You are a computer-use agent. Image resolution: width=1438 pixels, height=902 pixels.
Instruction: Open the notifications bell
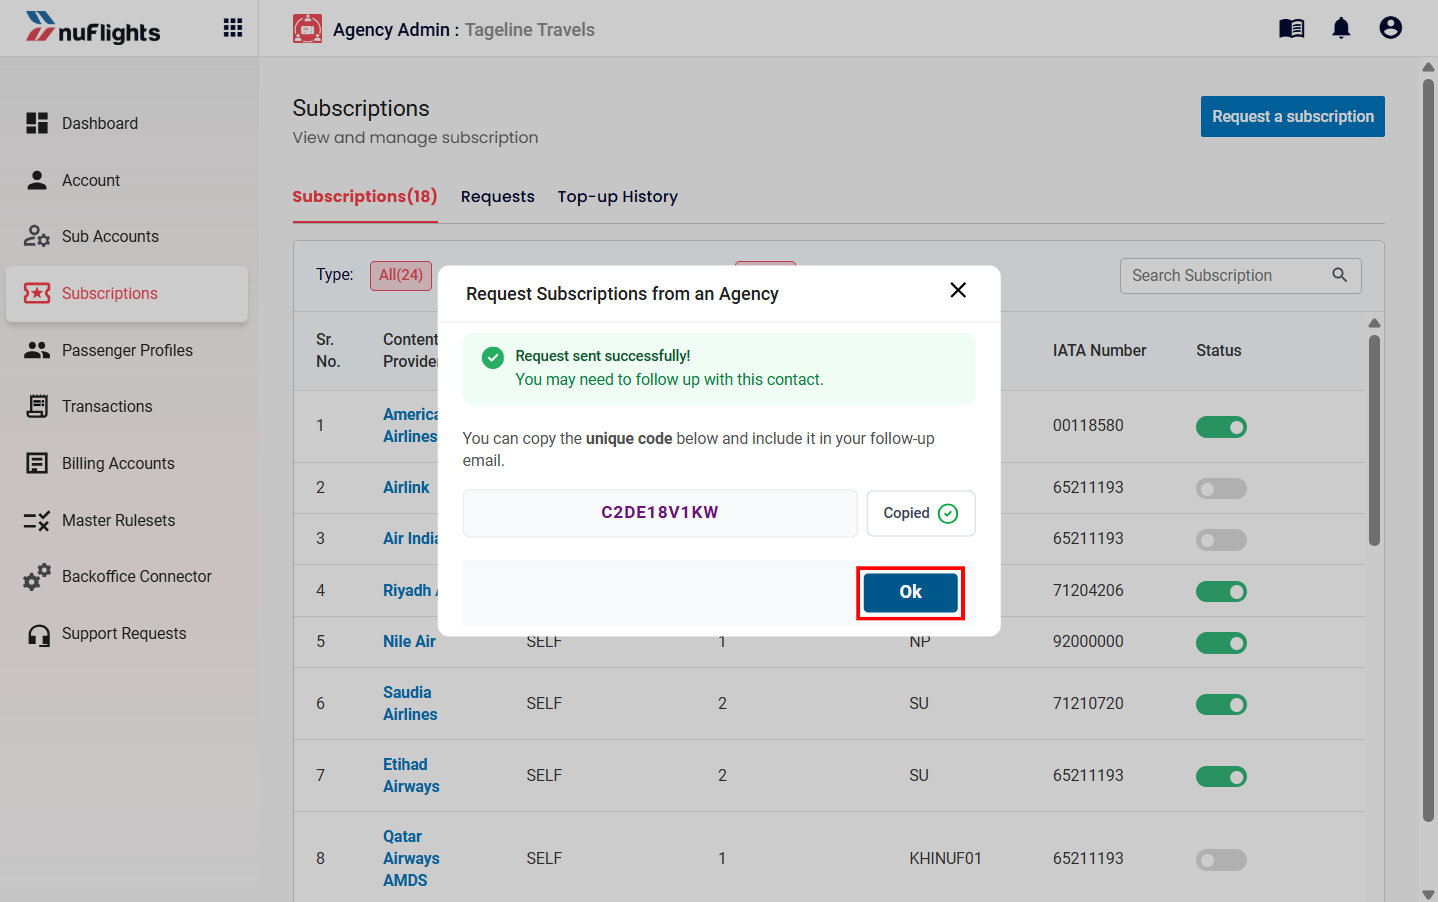(1341, 28)
